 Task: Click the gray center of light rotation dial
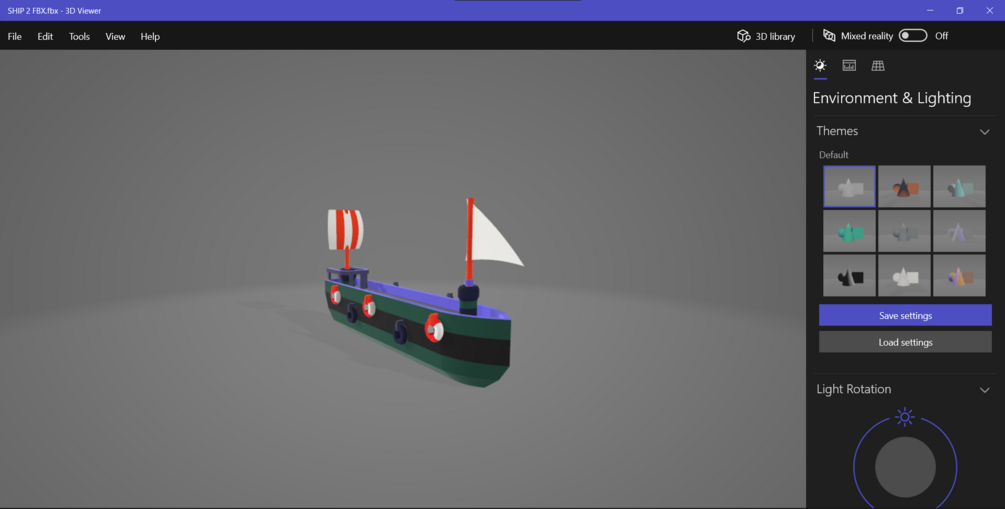[905, 467]
